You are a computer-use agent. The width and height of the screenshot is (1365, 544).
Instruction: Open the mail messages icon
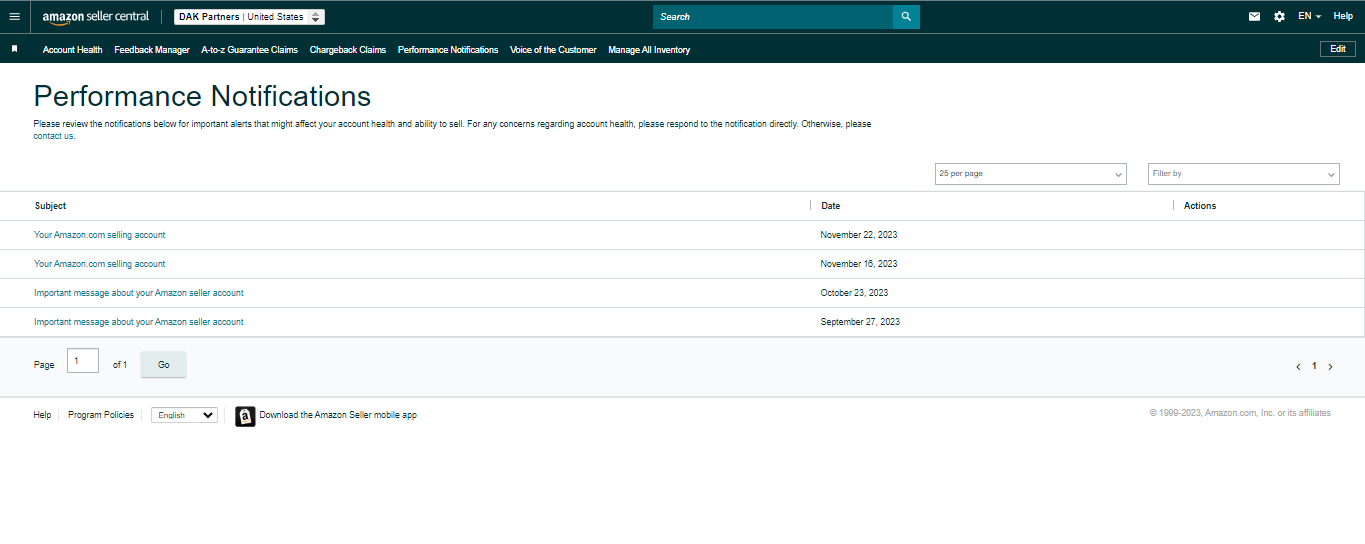click(x=1254, y=17)
